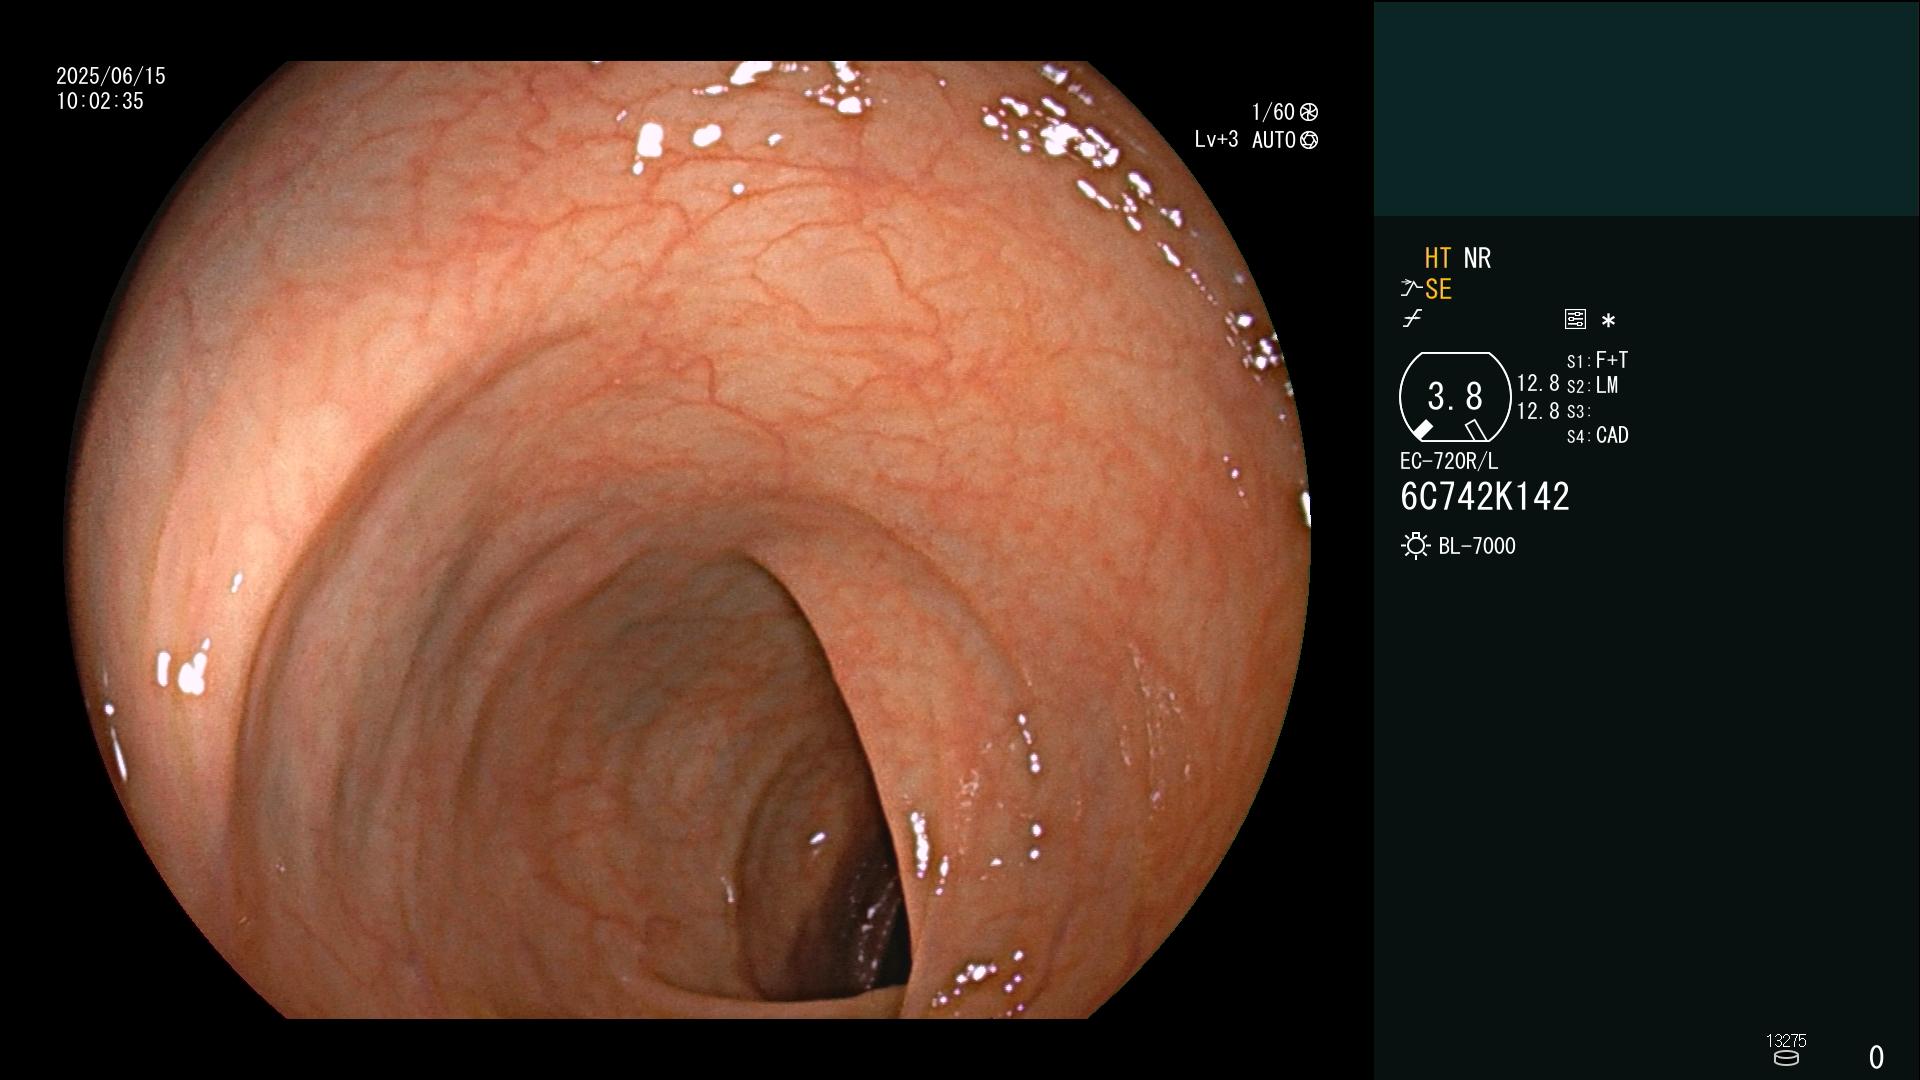
Task: Click the 1/60 shutter speed value
Action: [x=1273, y=112]
